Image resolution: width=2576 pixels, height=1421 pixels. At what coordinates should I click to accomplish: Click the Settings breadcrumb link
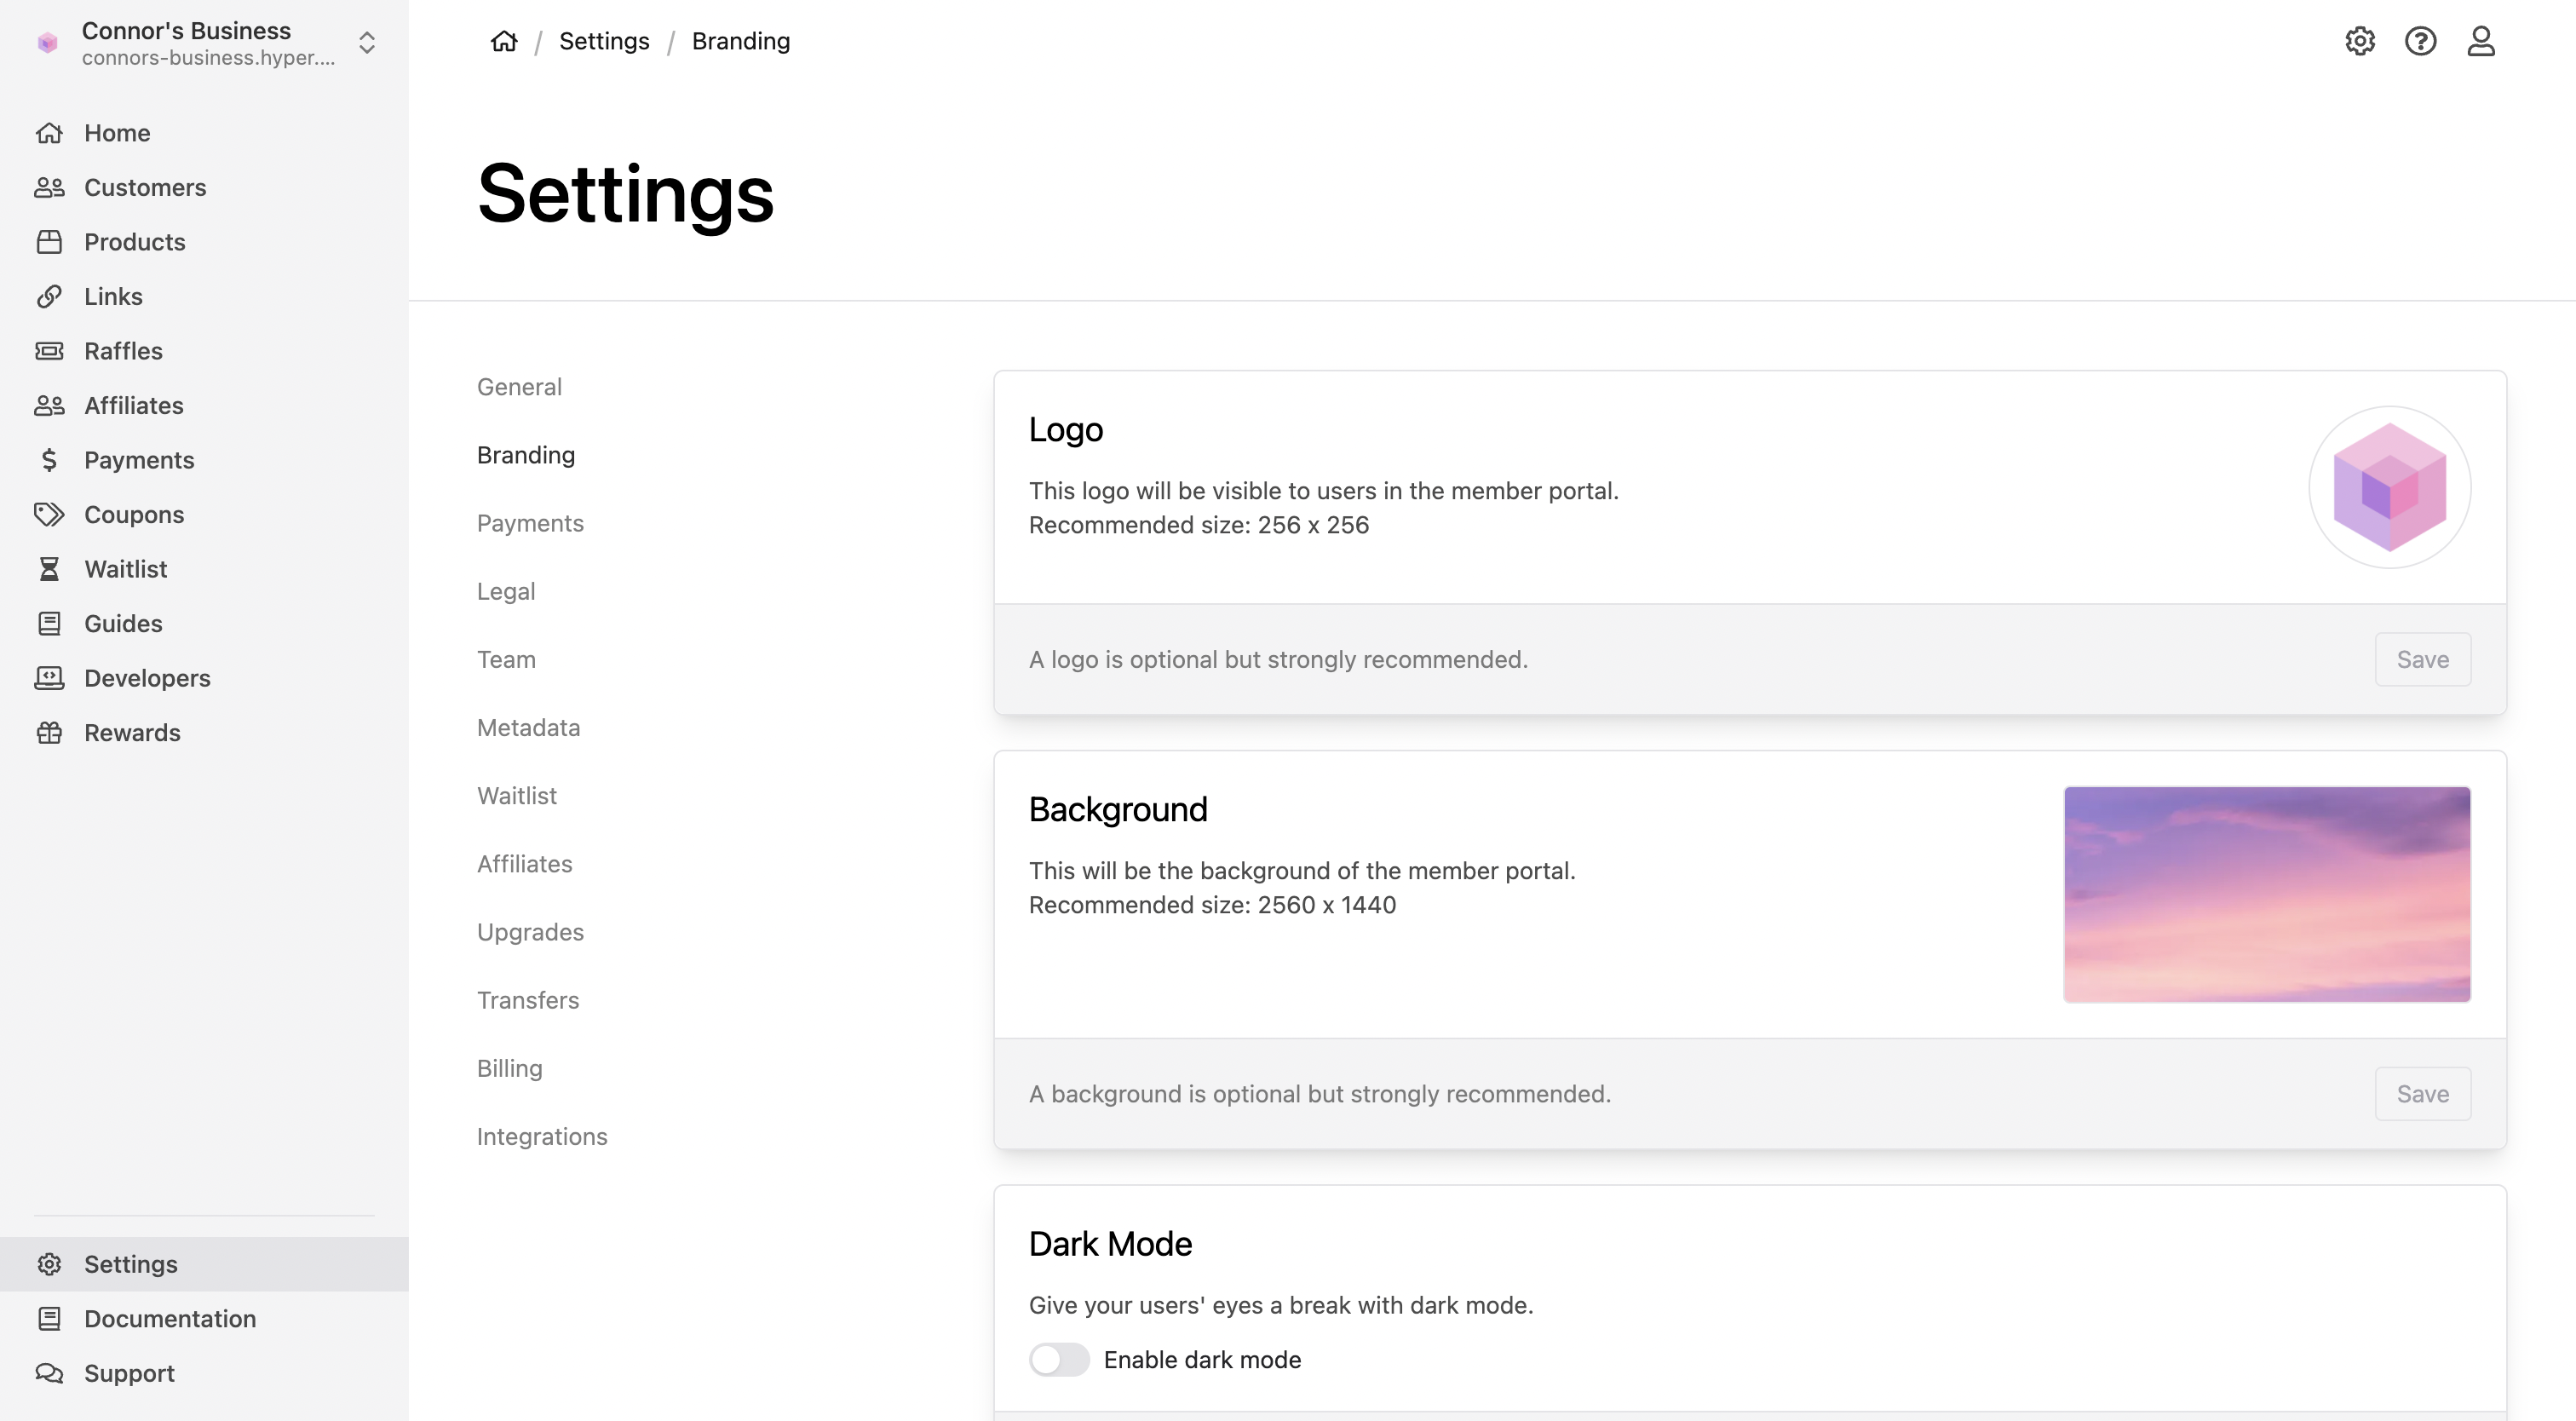click(604, 41)
